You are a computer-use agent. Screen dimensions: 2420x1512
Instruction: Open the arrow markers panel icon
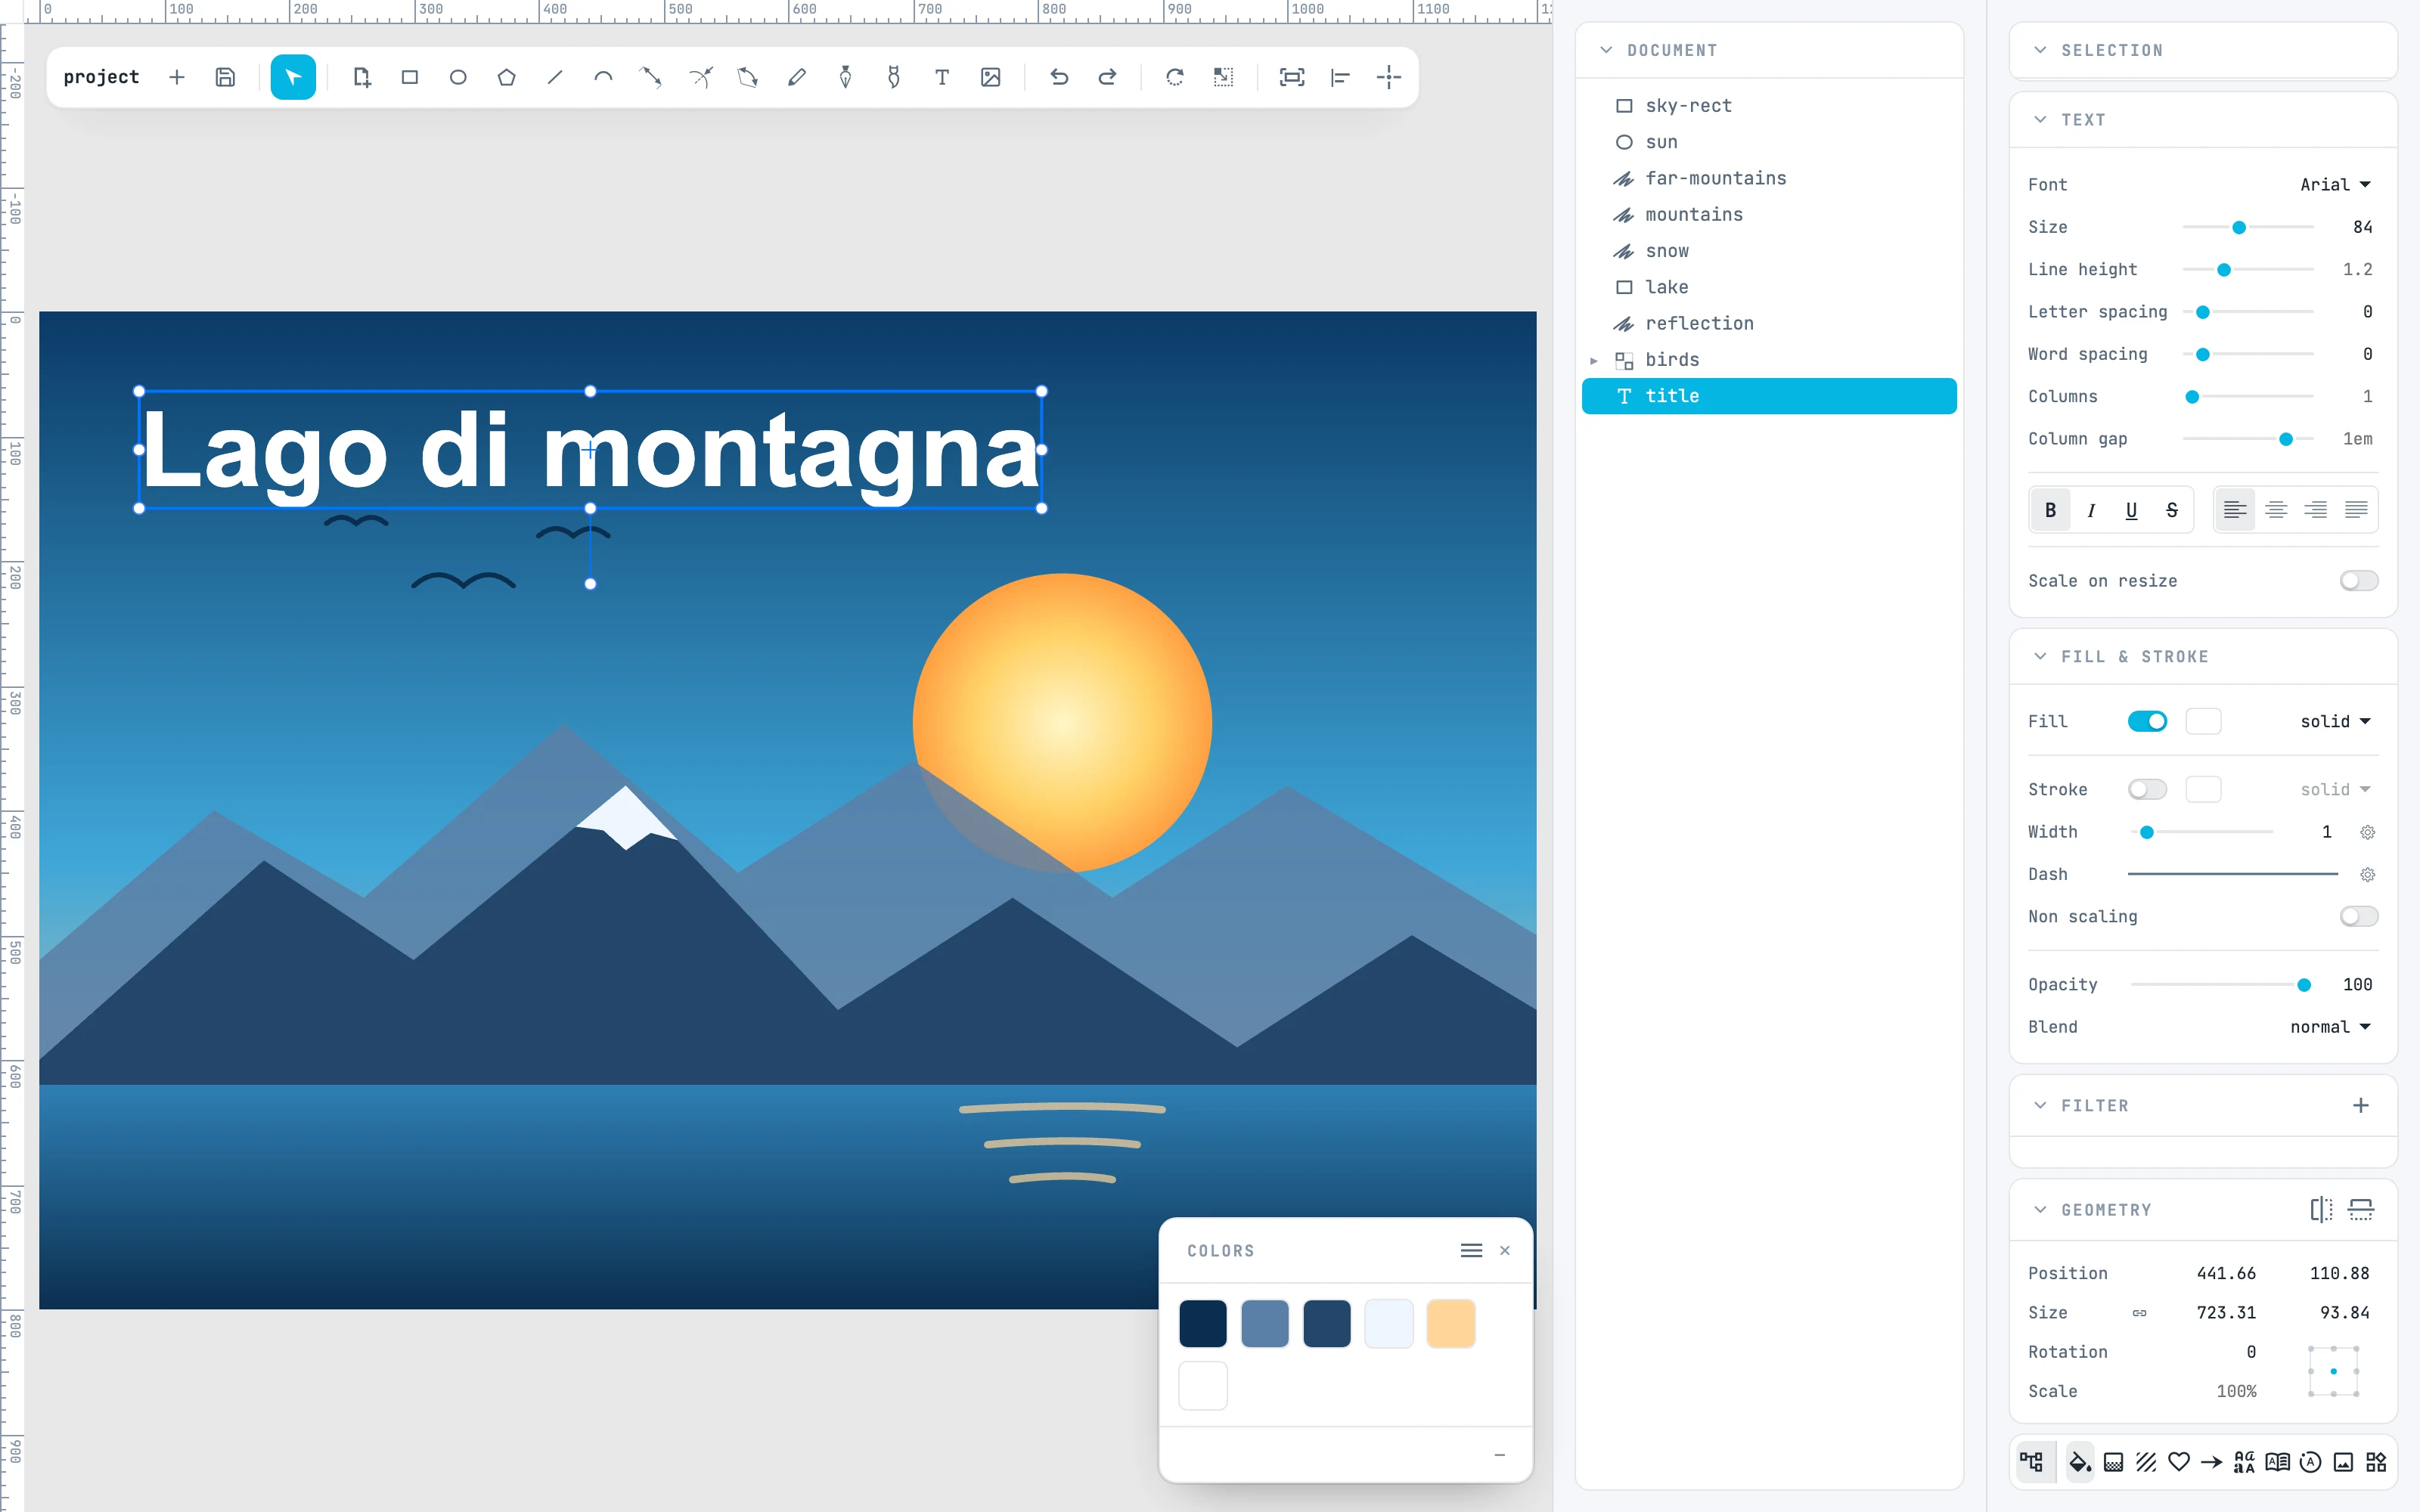coord(2212,1462)
